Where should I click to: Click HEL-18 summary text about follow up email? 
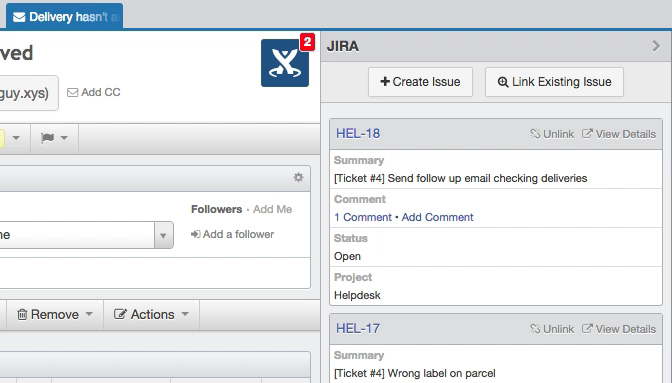pyautogui.click(x=461, y=178)
